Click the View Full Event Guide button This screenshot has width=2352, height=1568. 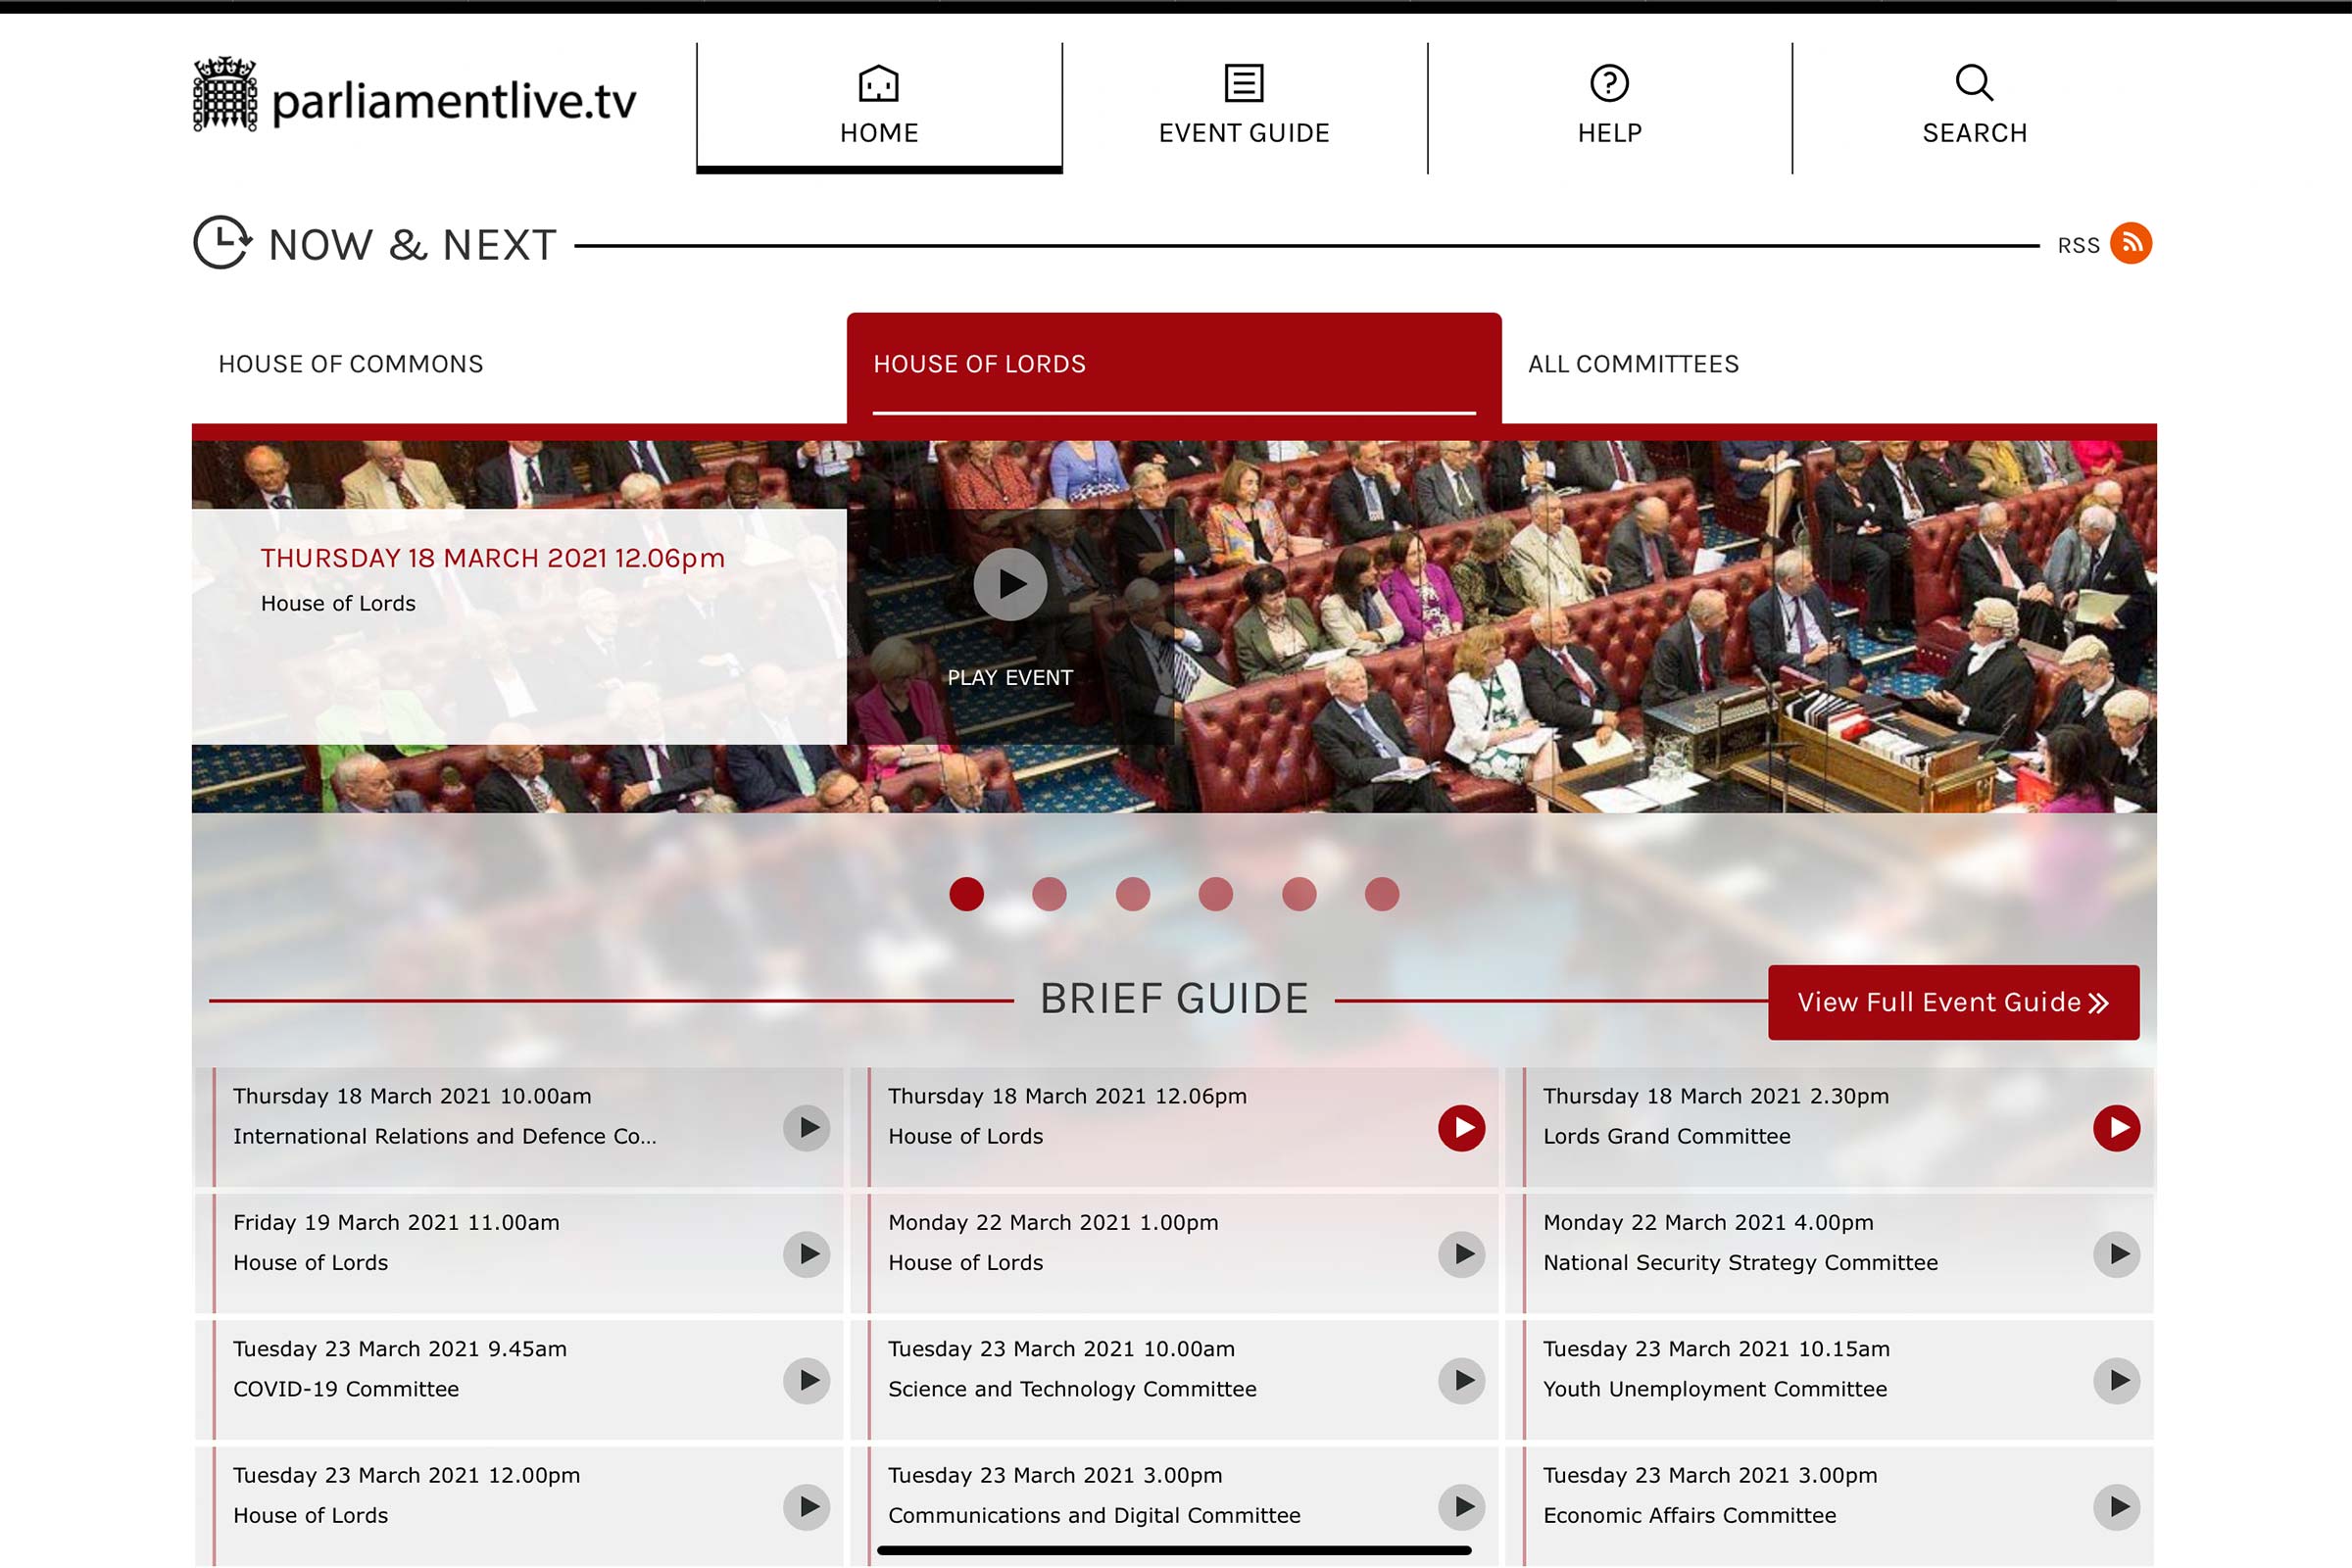1953,1002
